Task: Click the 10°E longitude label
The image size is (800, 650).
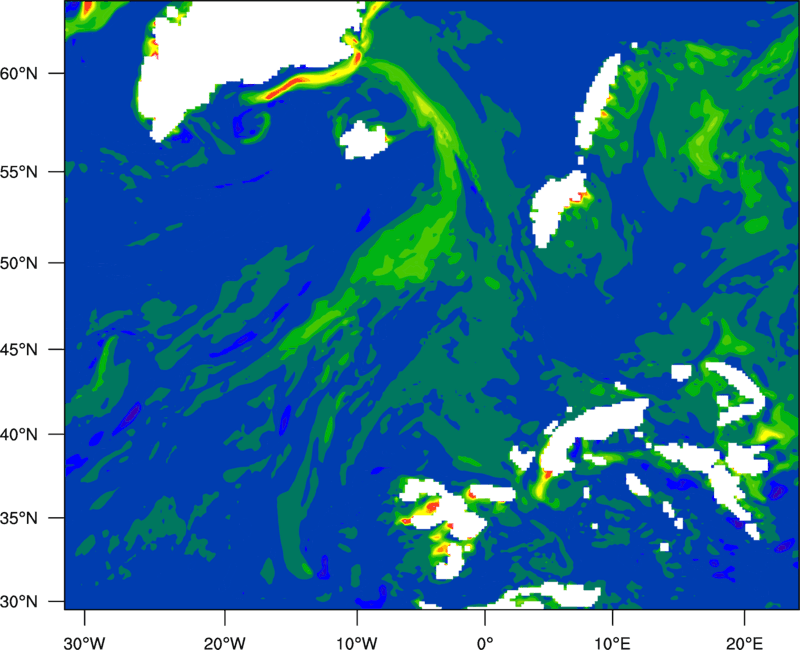Action: click(x=612, y=643)
